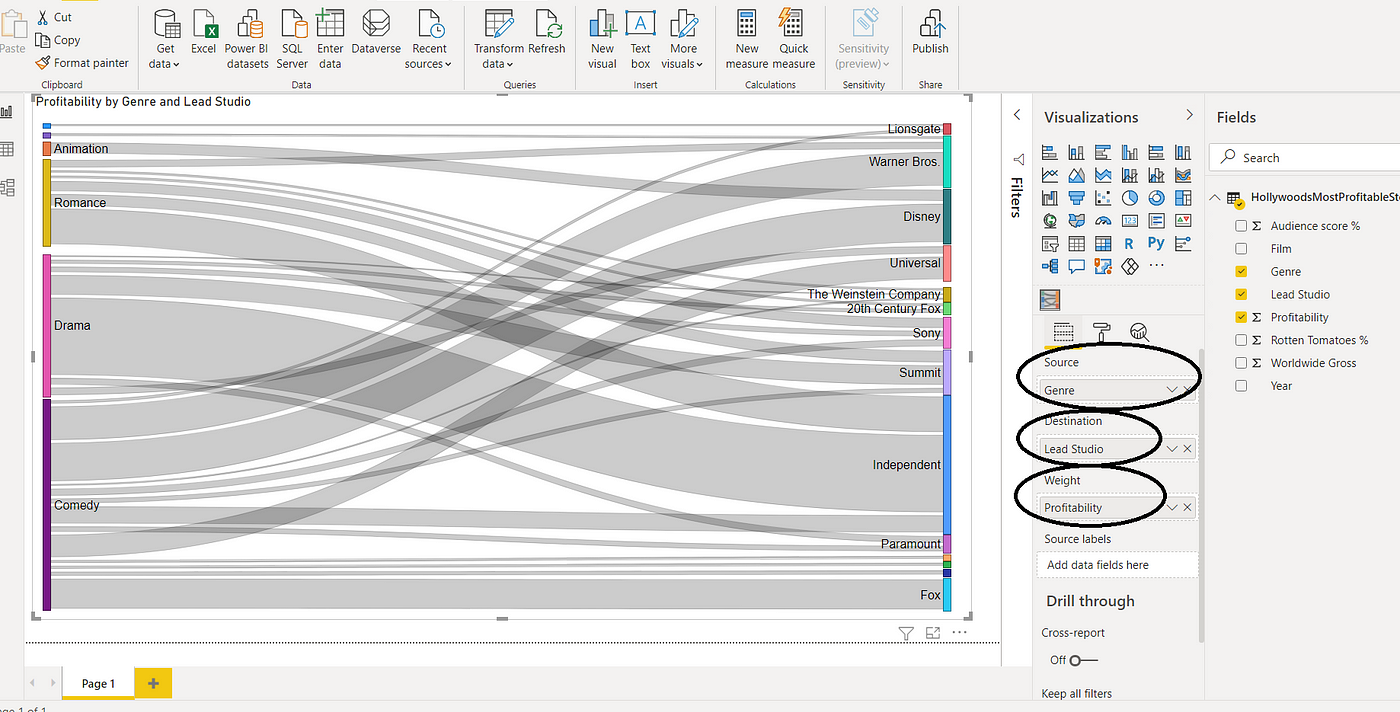Screen dimensions: 1400x712
Task: Remove Genre from Source well
Action: (1187, 390)
